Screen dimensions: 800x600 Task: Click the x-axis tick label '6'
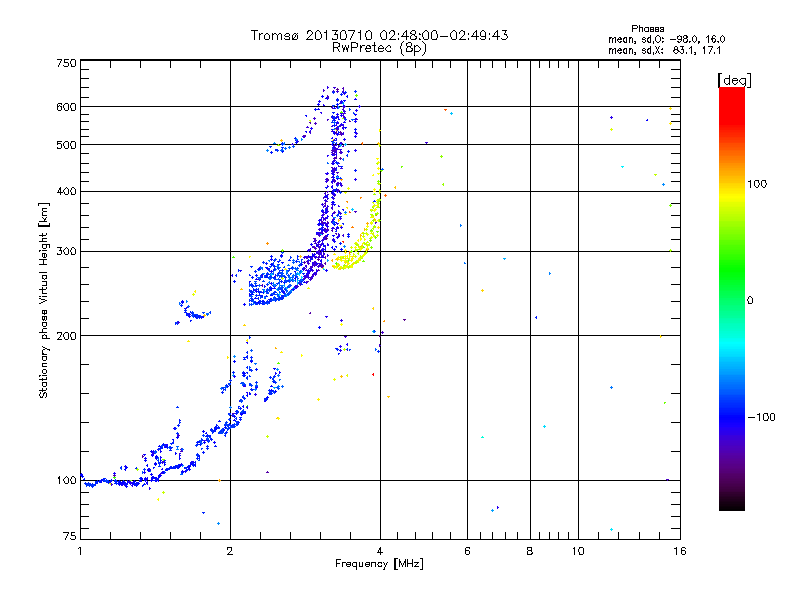coord(467,551)
